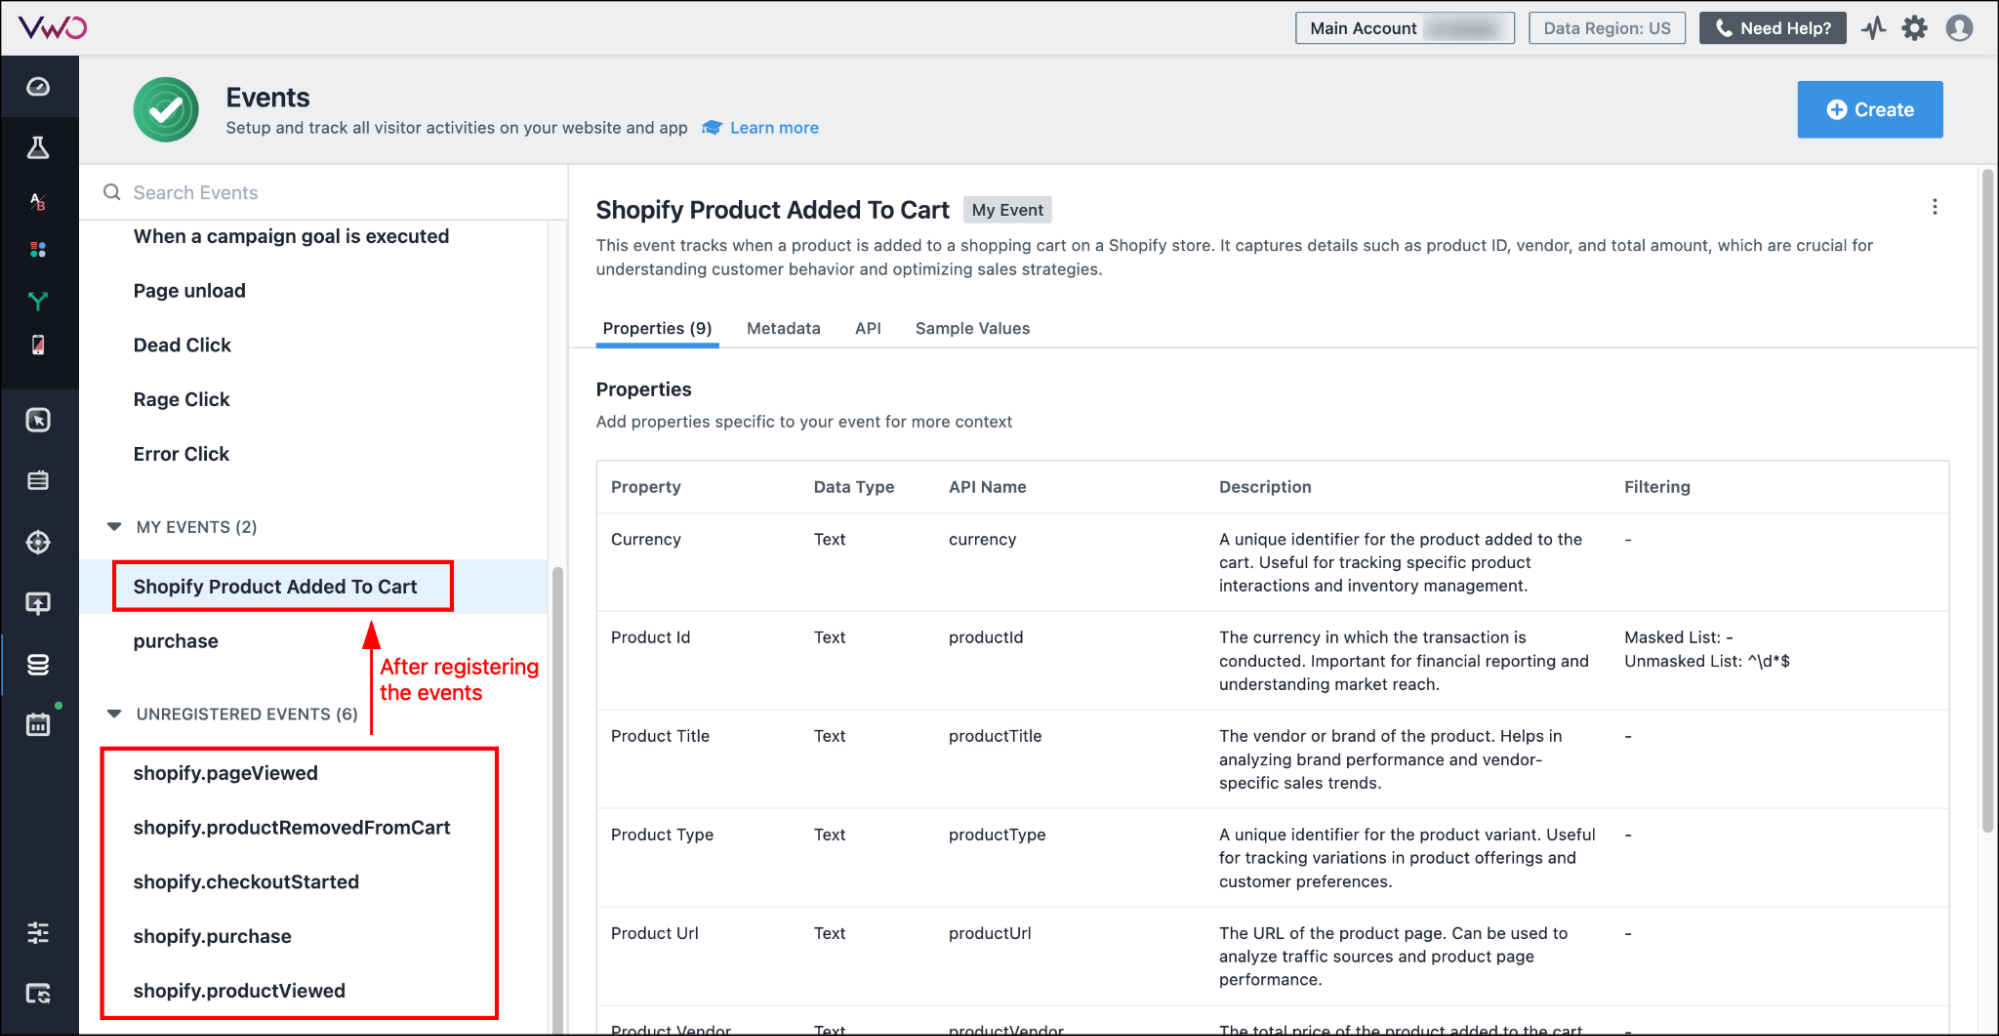Viewport: 1999px width, 1036px height.
Task: Click the My Event tag
Action: point(1007,210)
